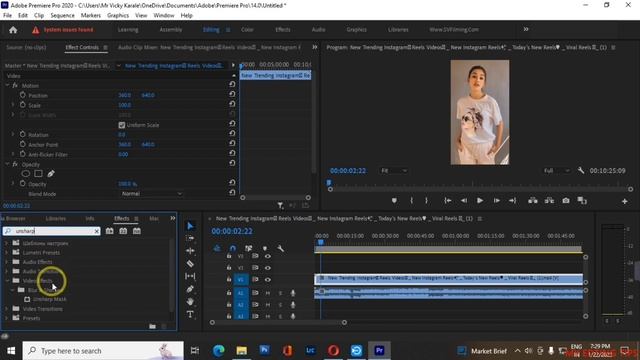
Task: Open Comparison View button
Action: (x=582, y=200)
